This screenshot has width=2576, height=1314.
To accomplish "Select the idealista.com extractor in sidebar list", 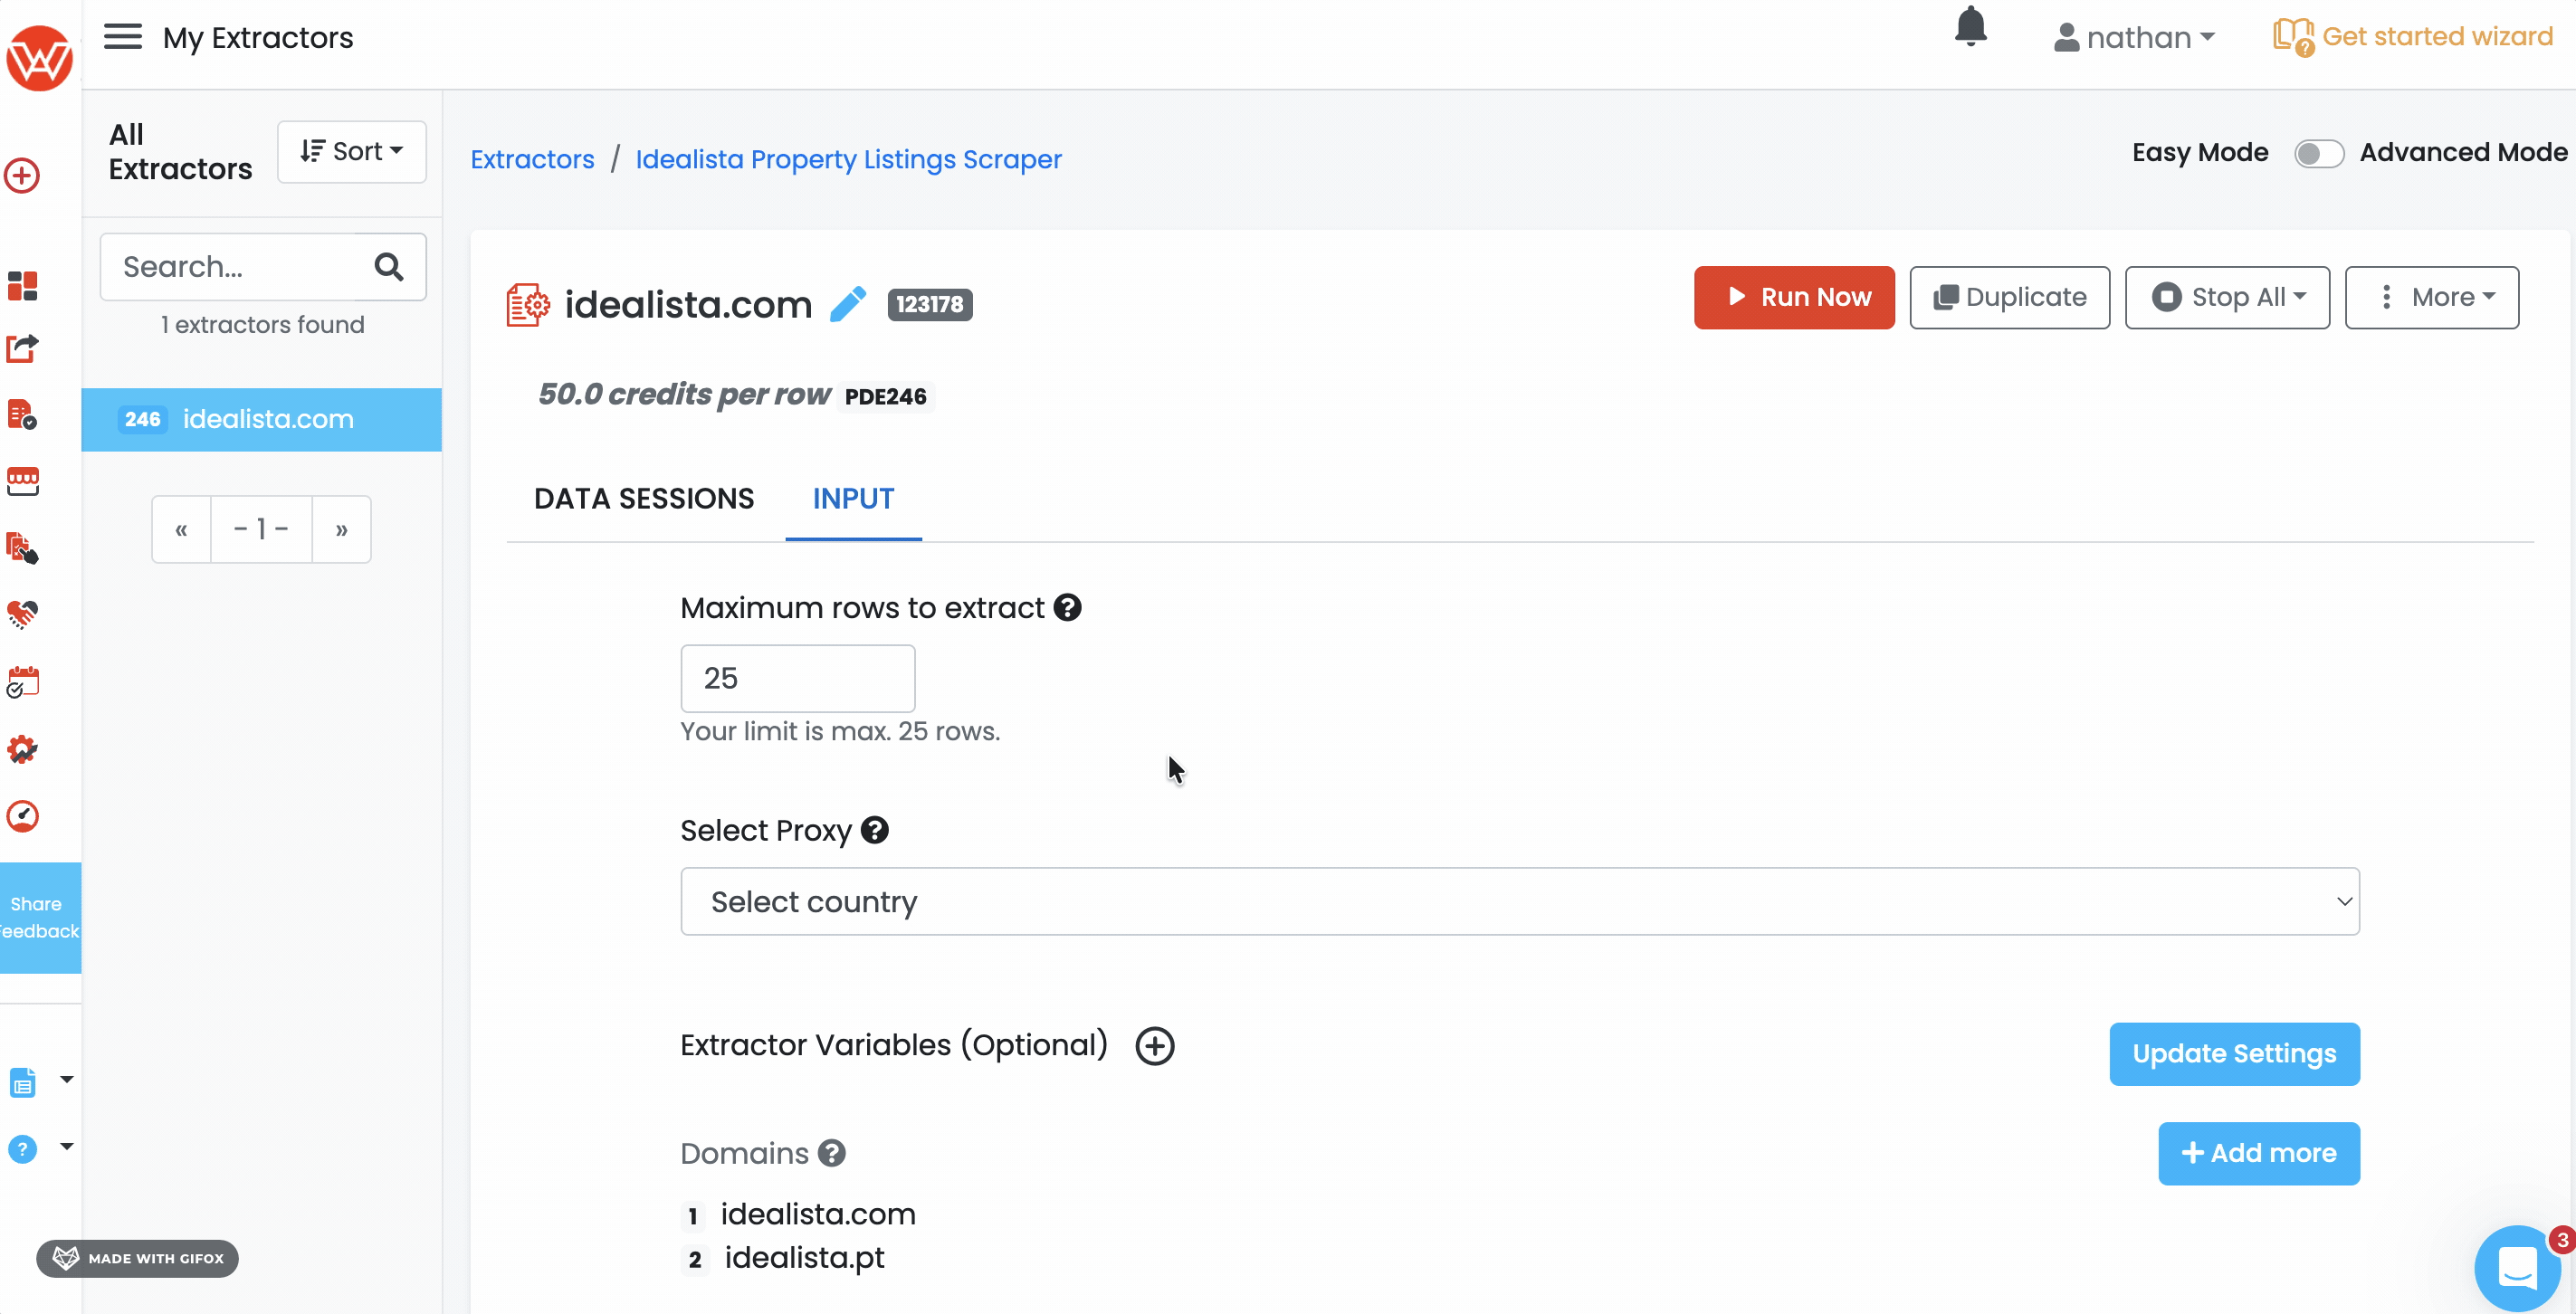I will tap(266, 419).
